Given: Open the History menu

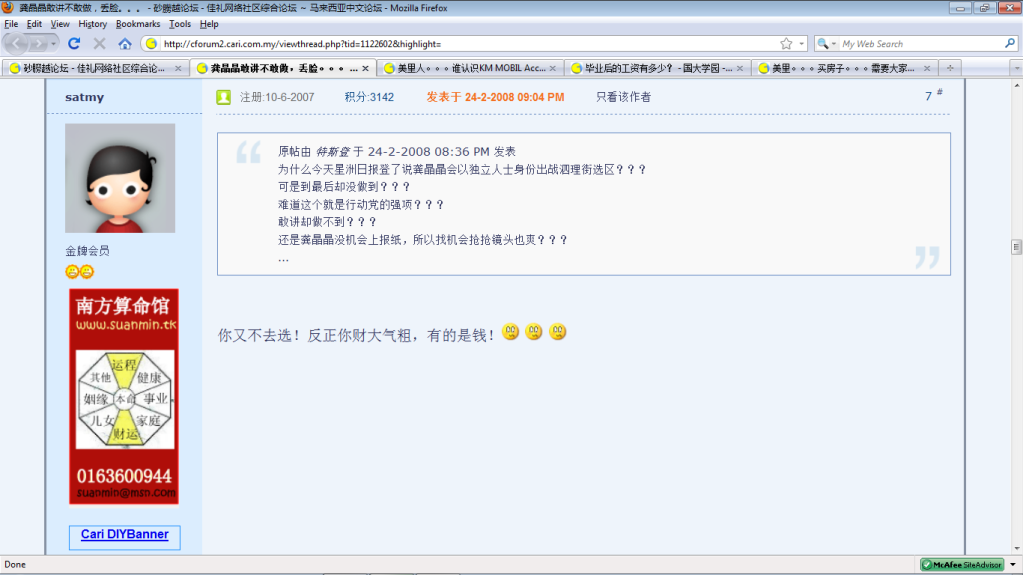Looking at the screenshot, I should pos(92,24).
